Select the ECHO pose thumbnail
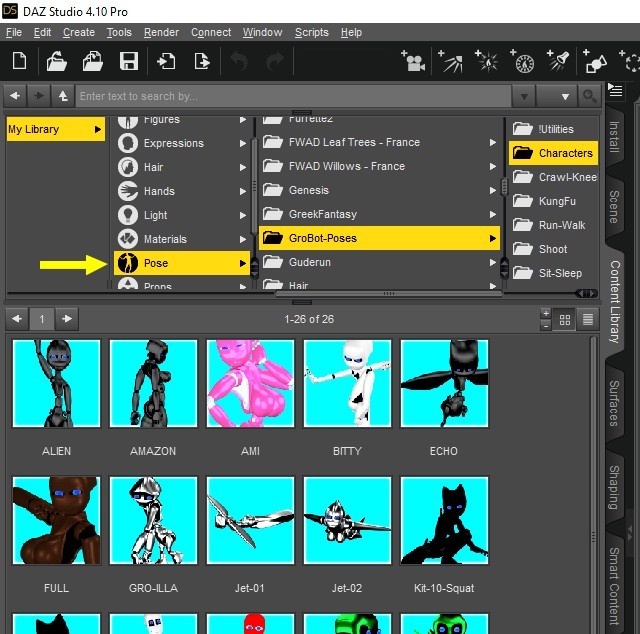640x634 pixels. tap(444, 383)
